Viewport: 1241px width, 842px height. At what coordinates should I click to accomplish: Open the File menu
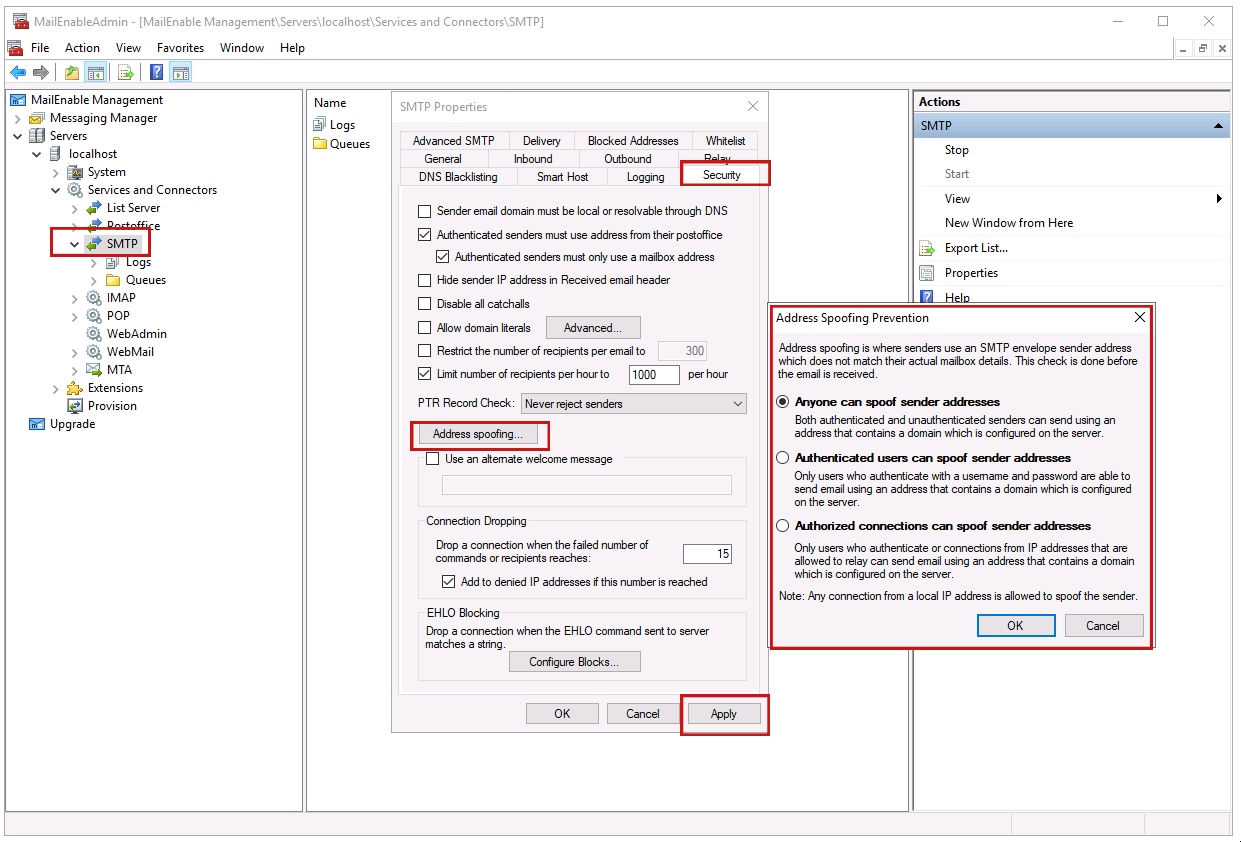(x=40, y=48)
